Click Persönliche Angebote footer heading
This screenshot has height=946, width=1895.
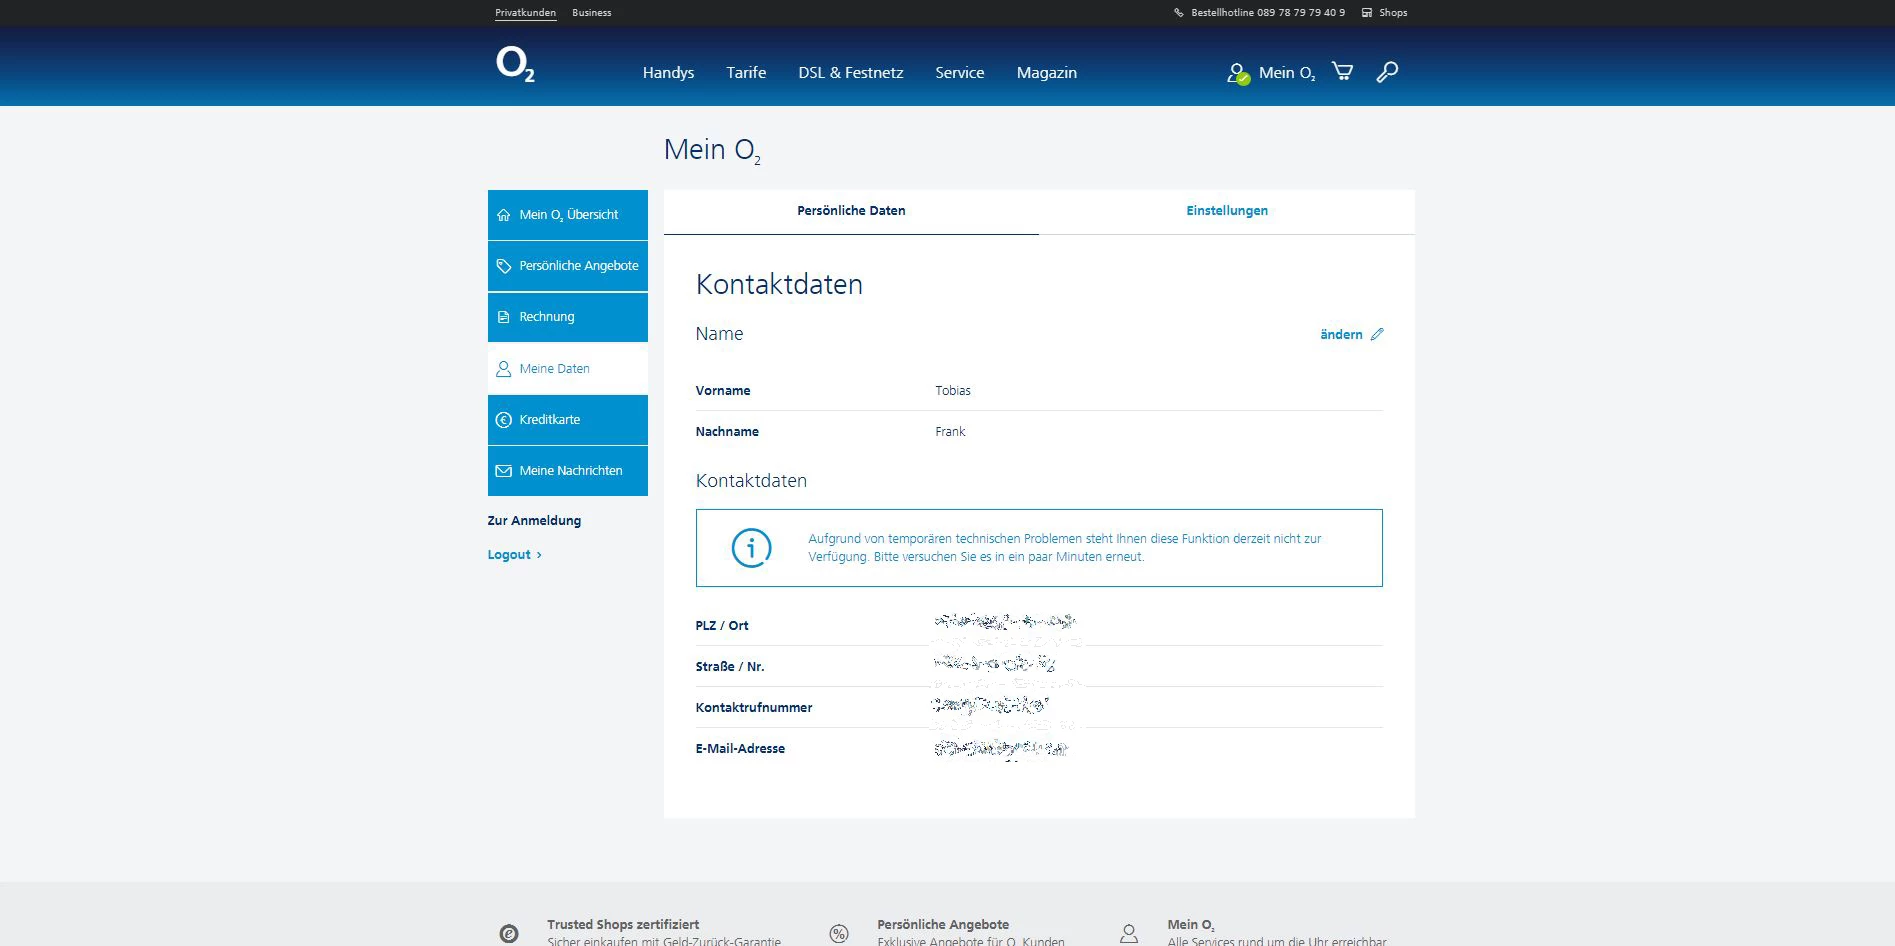pyautogui.click(x=943, y=925)
